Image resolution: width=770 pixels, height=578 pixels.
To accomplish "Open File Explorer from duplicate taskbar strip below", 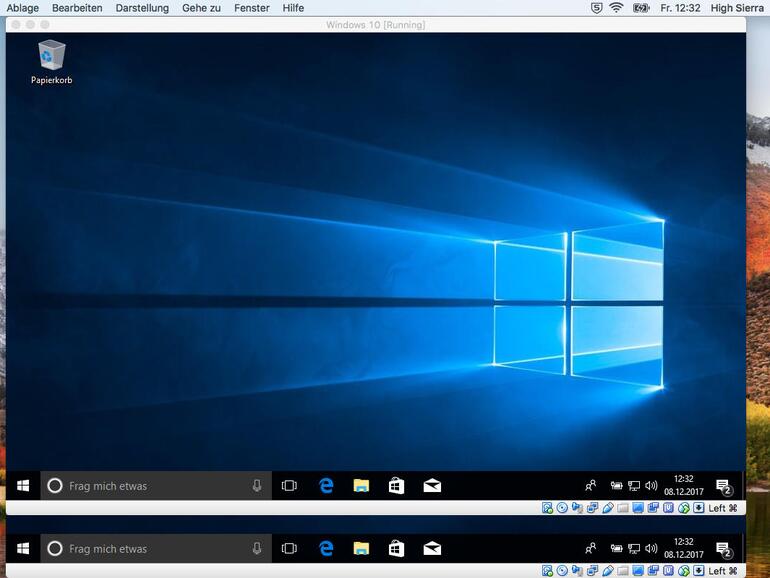I will [x=361, y=549].
